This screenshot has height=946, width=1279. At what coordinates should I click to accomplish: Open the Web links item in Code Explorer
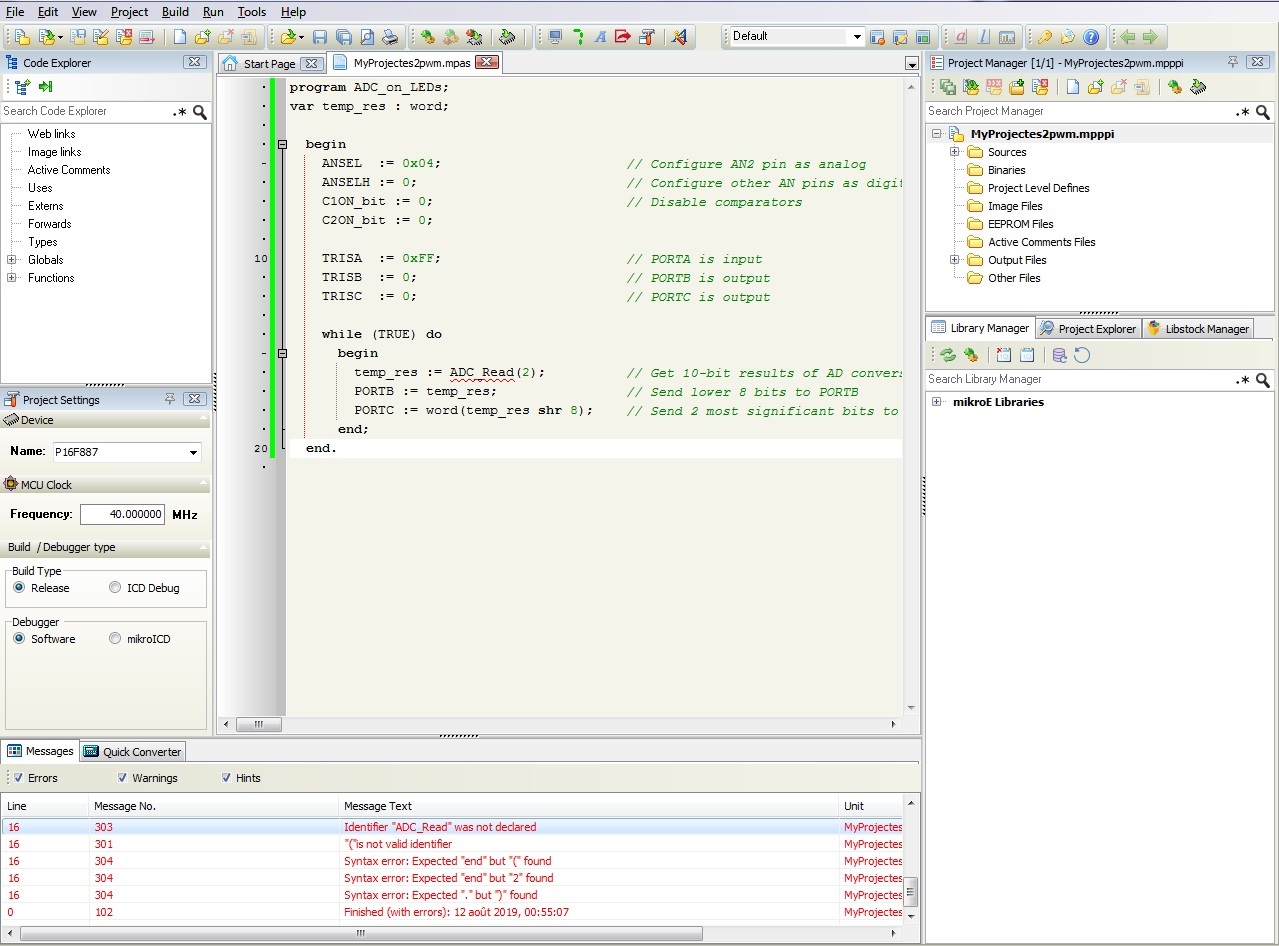[51, 134]
